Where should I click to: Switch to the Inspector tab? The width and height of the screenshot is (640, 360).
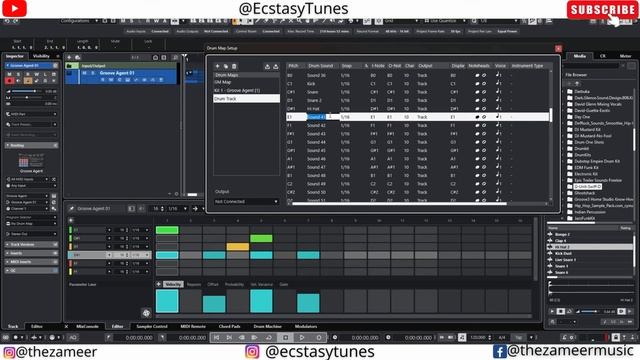[x=15, y=56]
